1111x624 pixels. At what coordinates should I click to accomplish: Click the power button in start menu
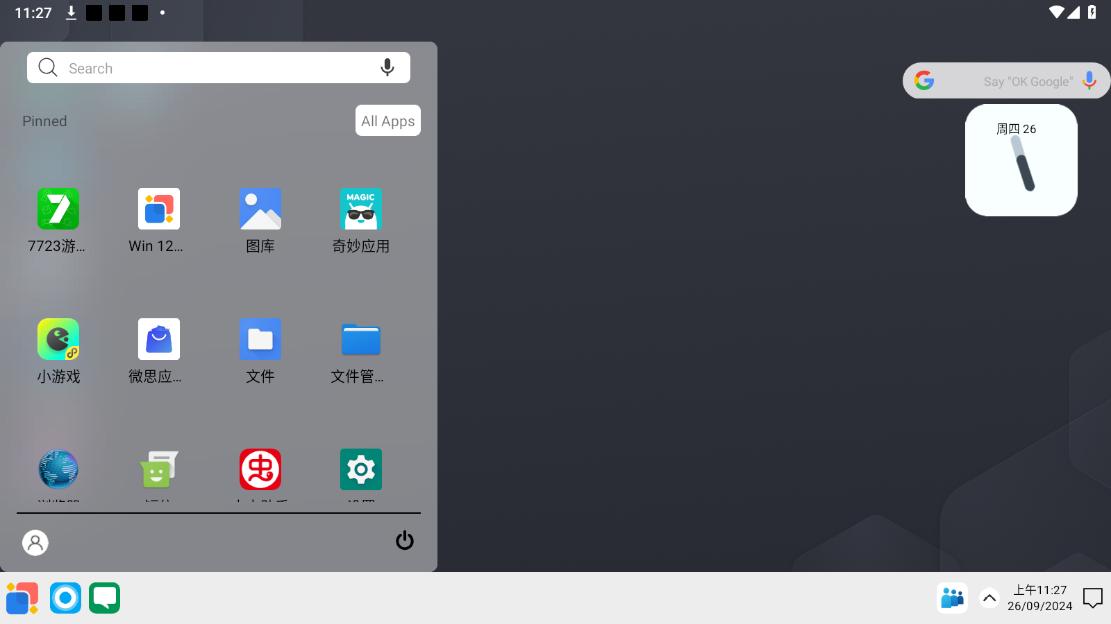[x=405, y=541]
